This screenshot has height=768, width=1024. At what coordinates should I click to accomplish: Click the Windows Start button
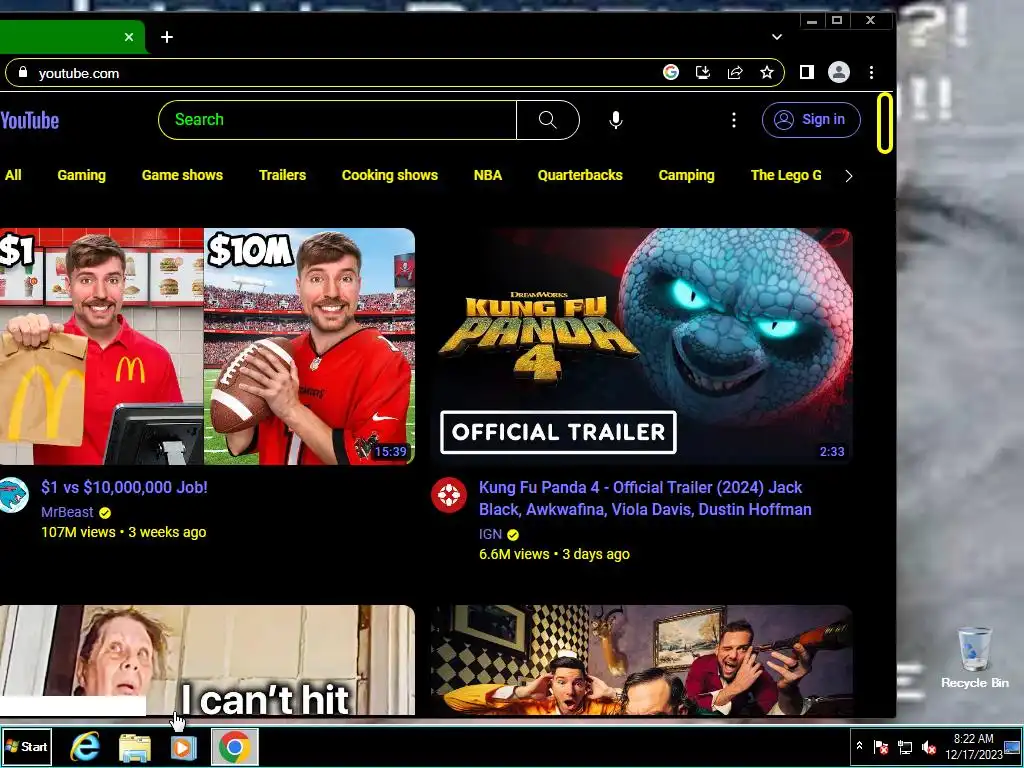click(x=27, y=746)
